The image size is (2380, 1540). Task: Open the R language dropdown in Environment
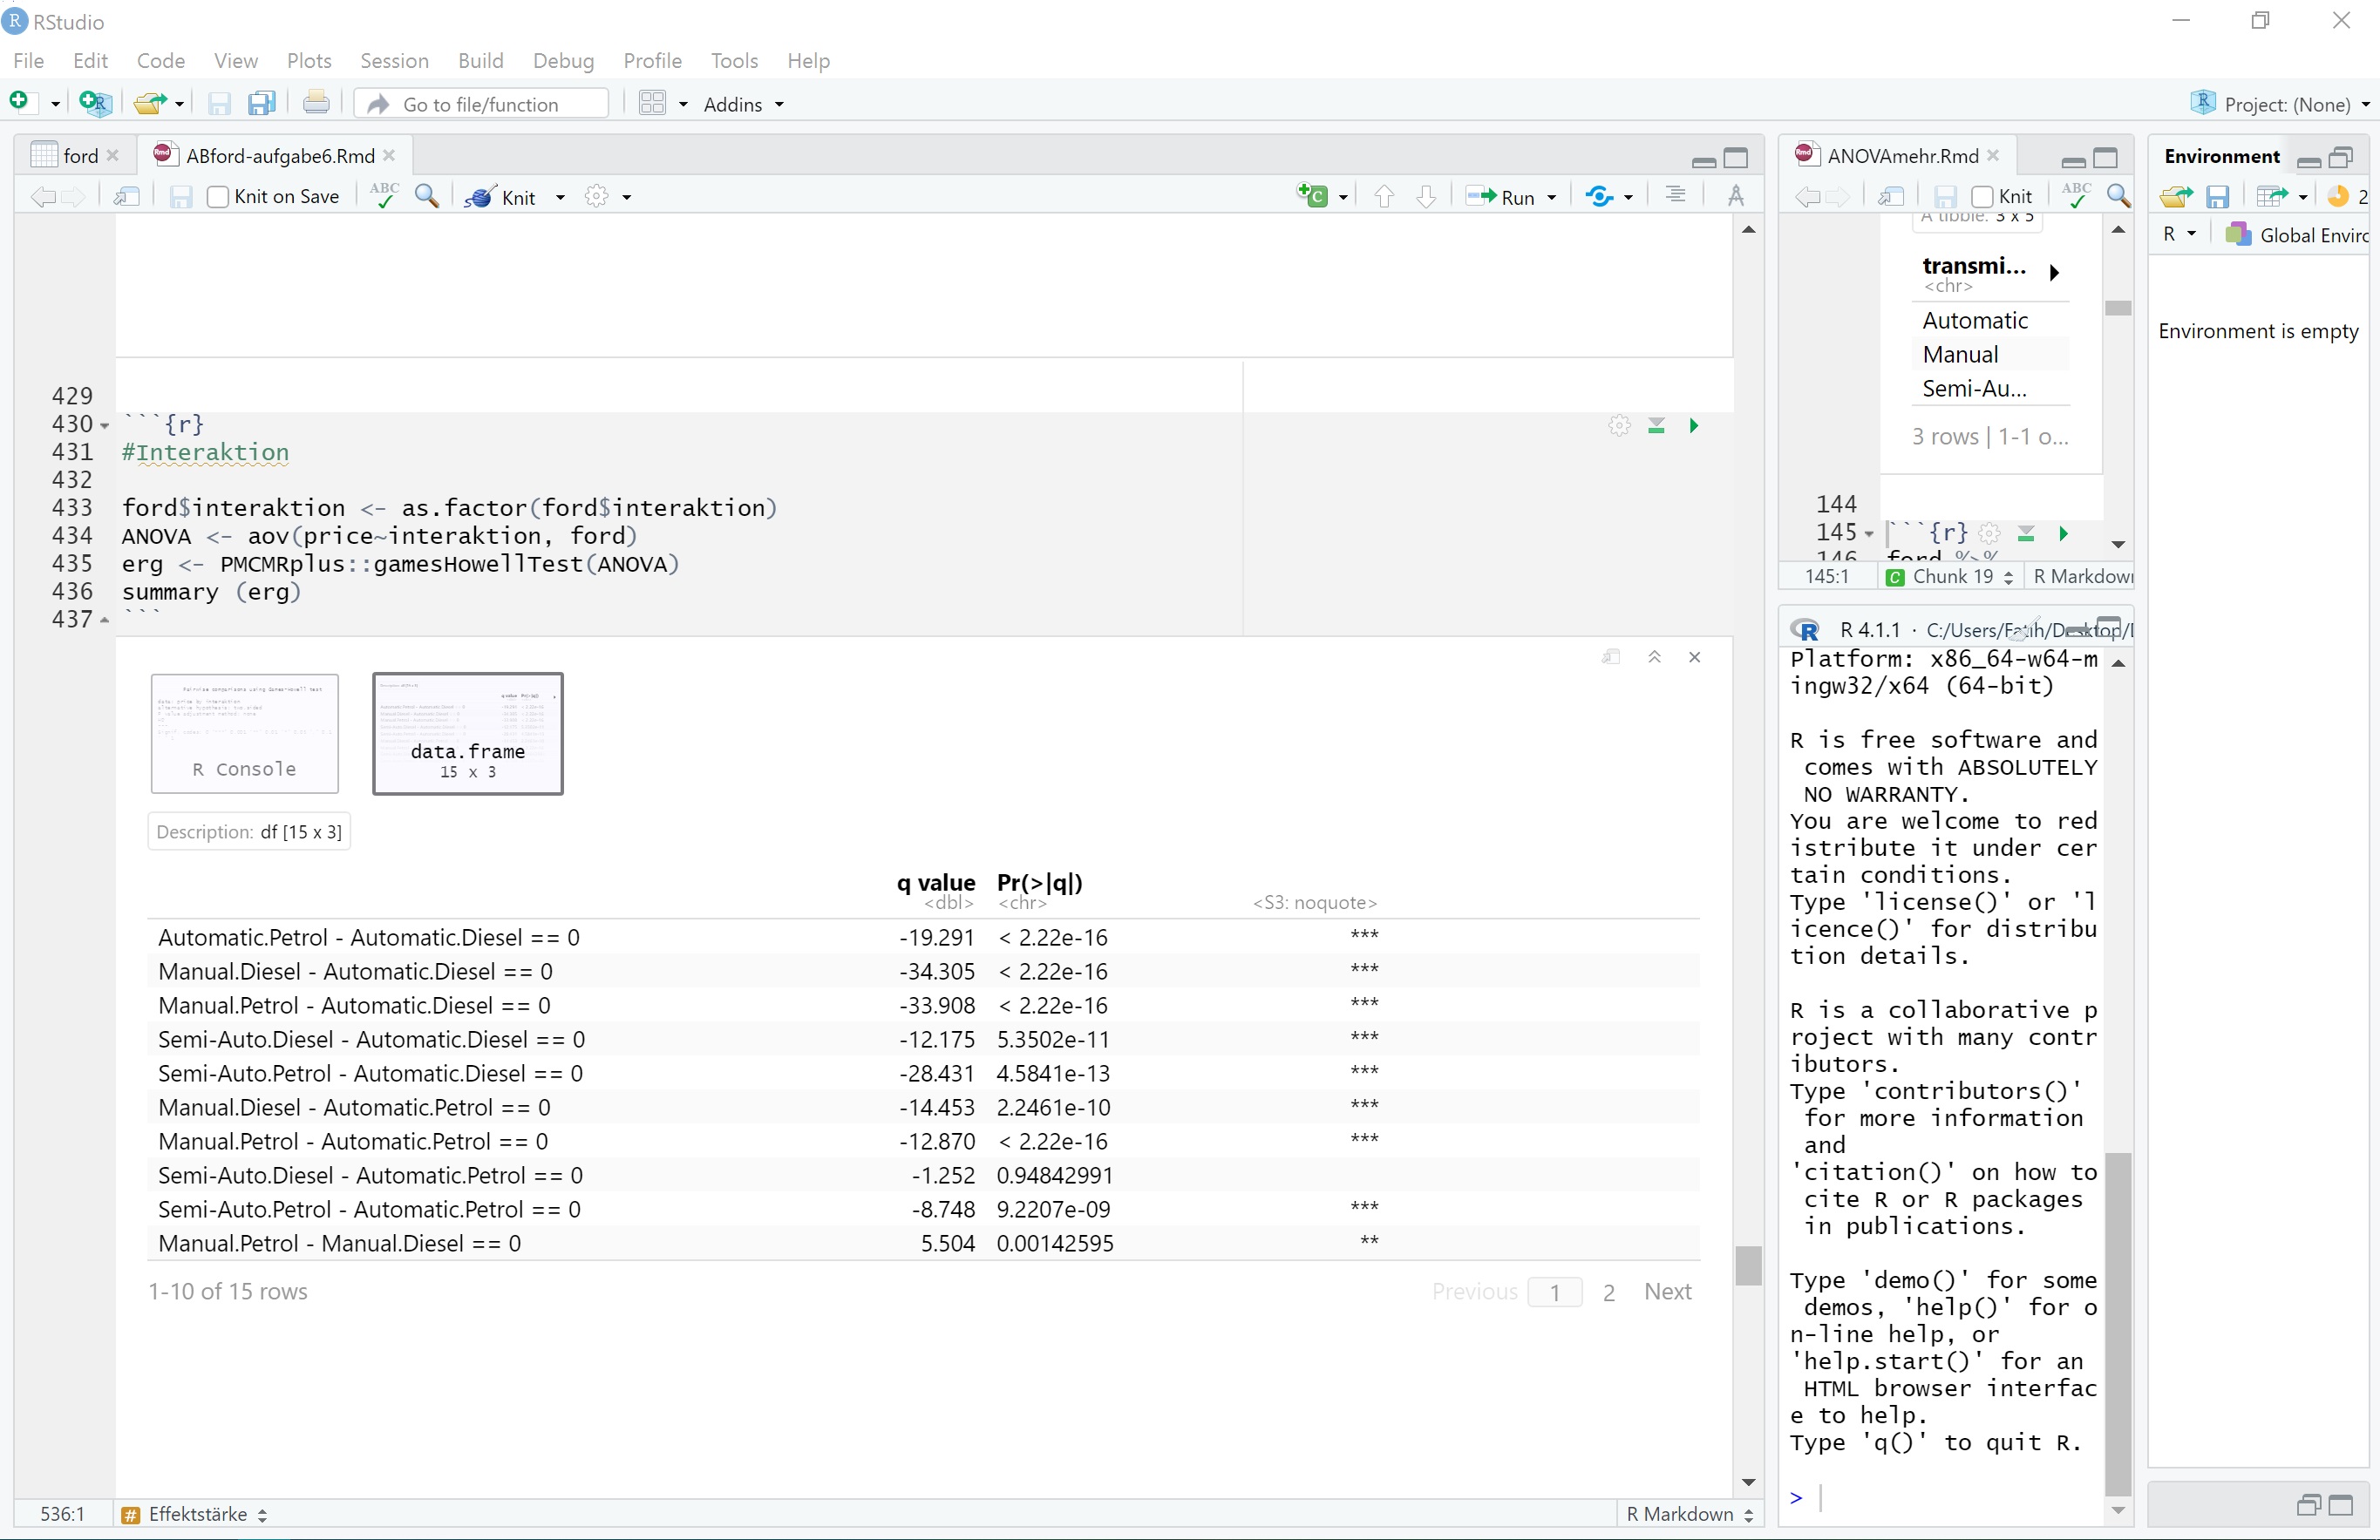tap(2179, 234)
